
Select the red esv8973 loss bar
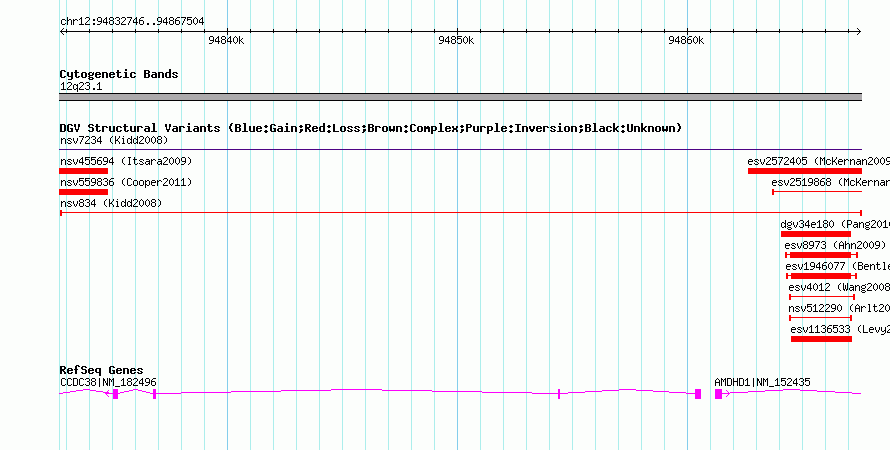coord(821,255)
